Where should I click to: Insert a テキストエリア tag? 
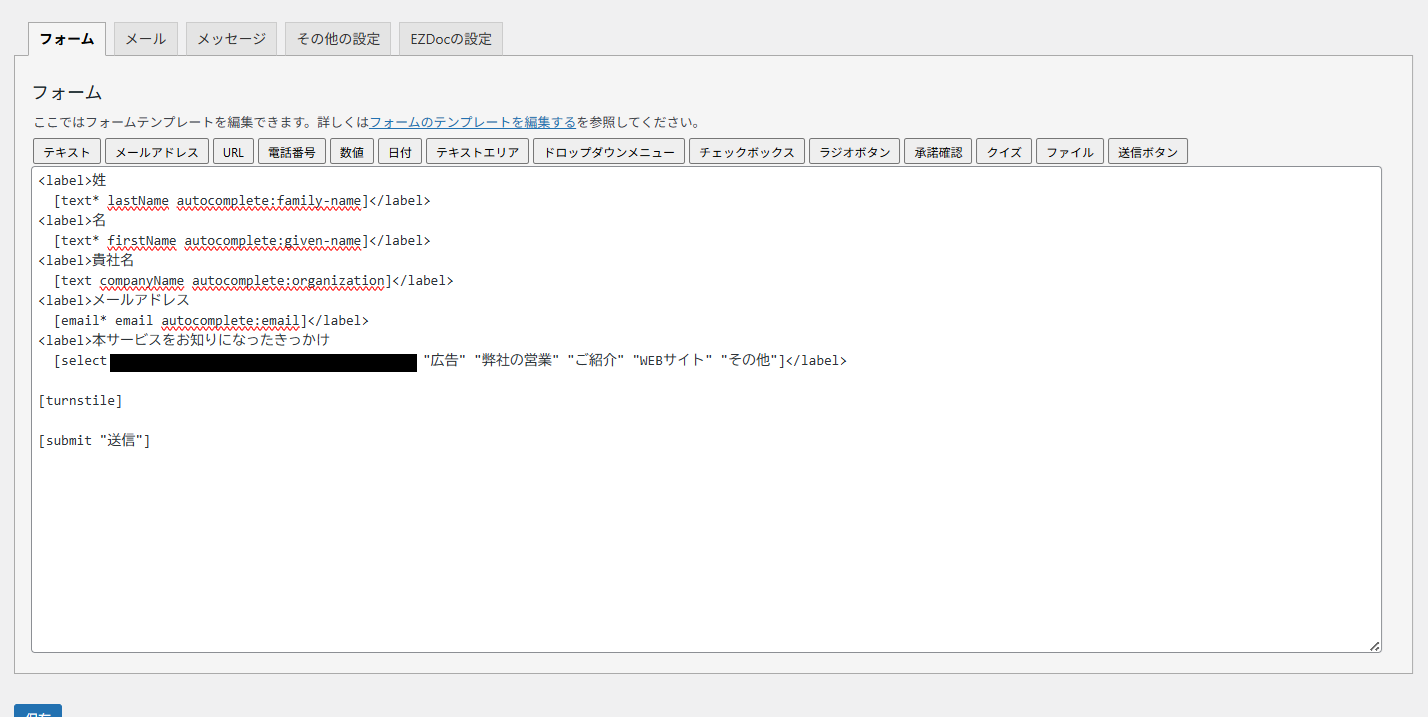(x=477, y=152)
